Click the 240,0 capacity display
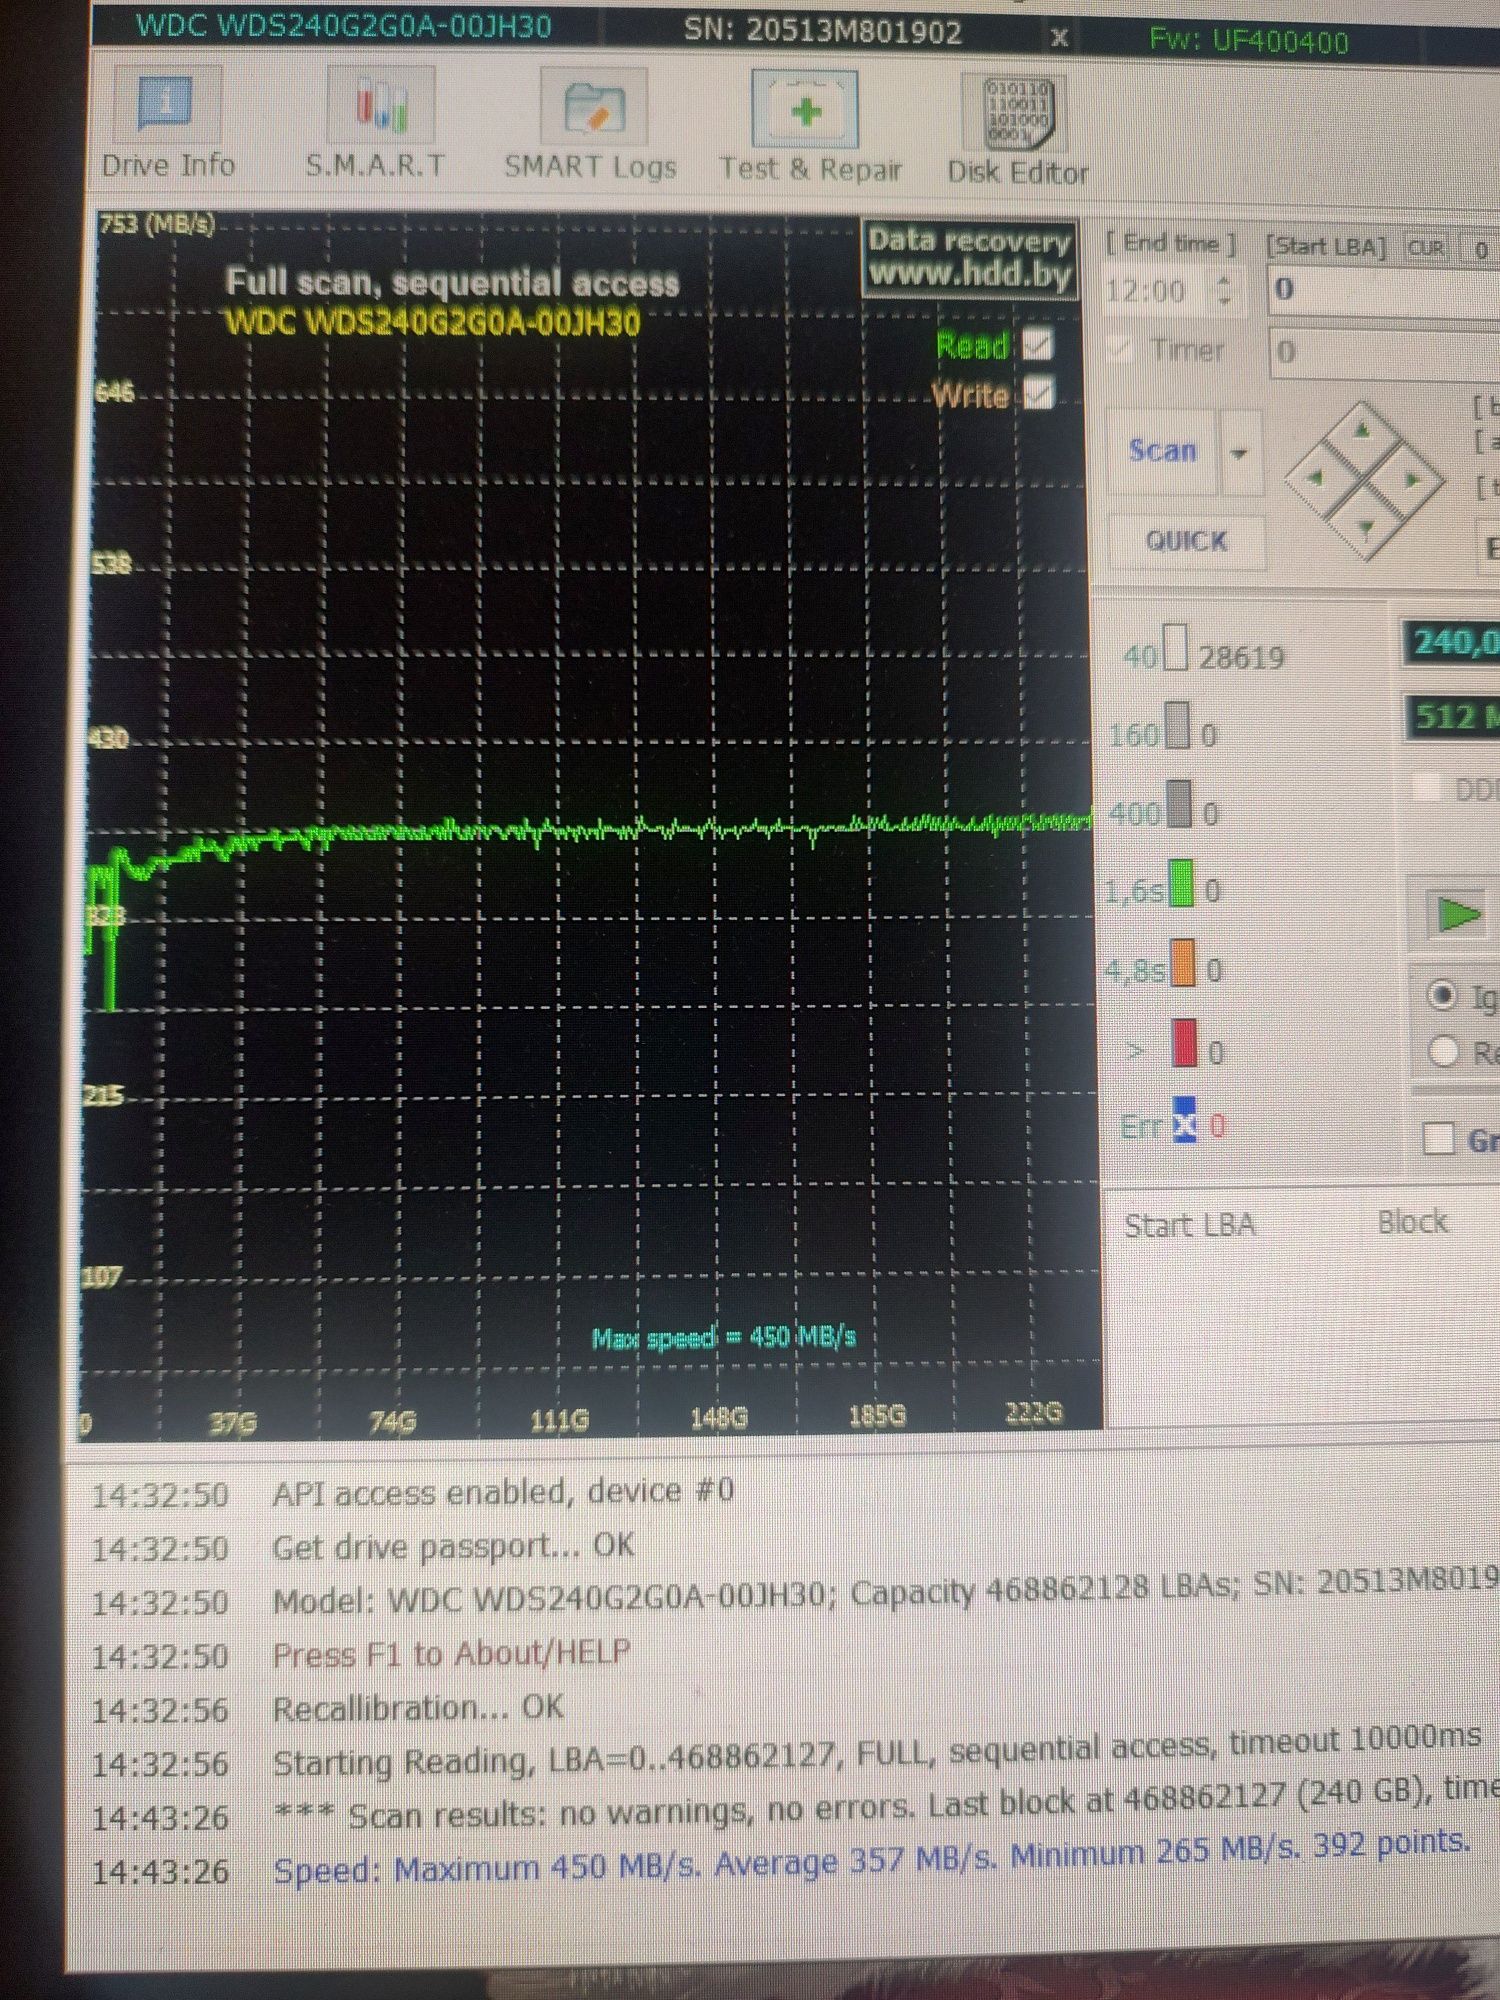The width and height of the screenshot is (1500, 2000). pyautogui.click(x=1453, y=641)
